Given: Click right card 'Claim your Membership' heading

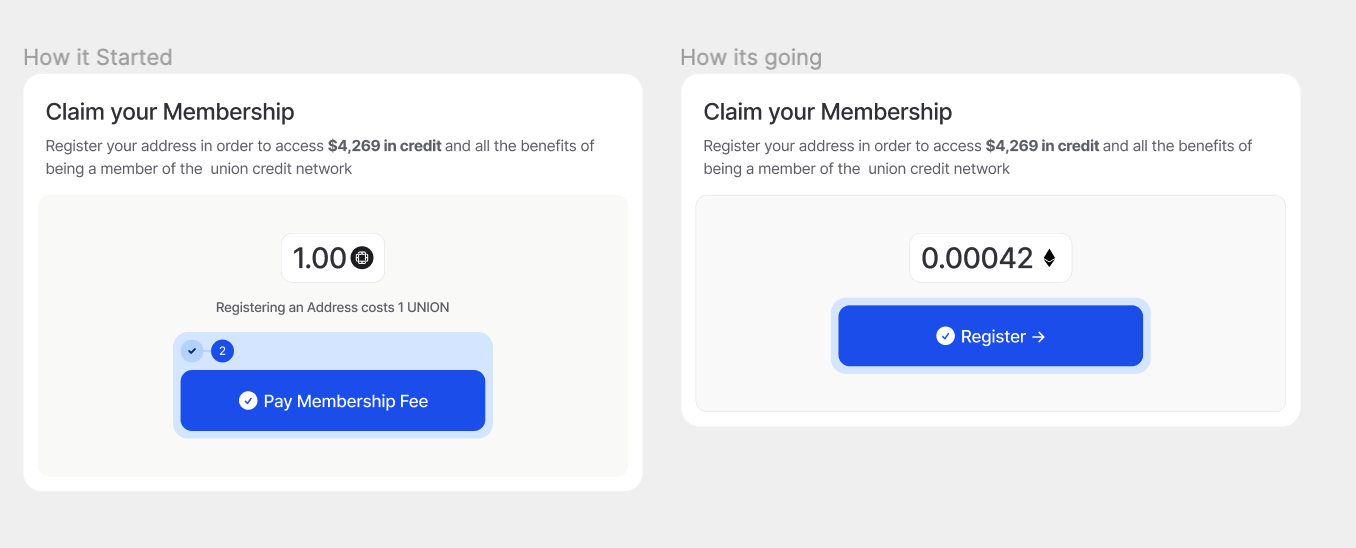Looking at the screenshot, I should tap(828, 111).
